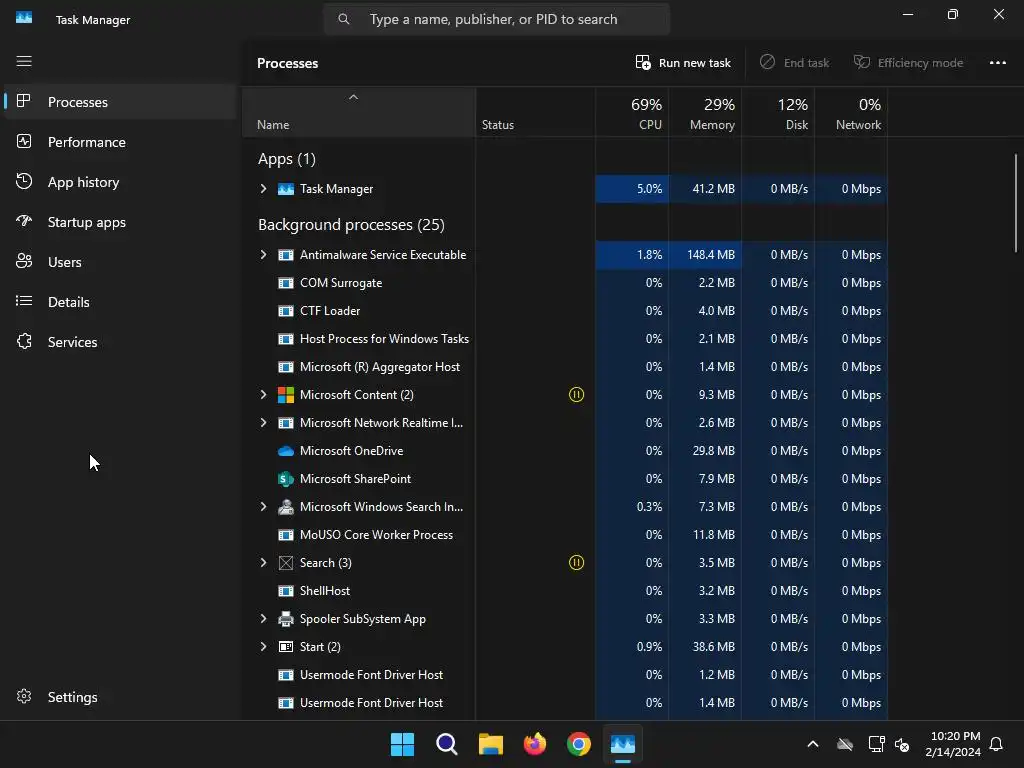The height and width of the screenshot is (768, 1024).
Task: Open the notifications bell
Action: [x=996, y=744]
